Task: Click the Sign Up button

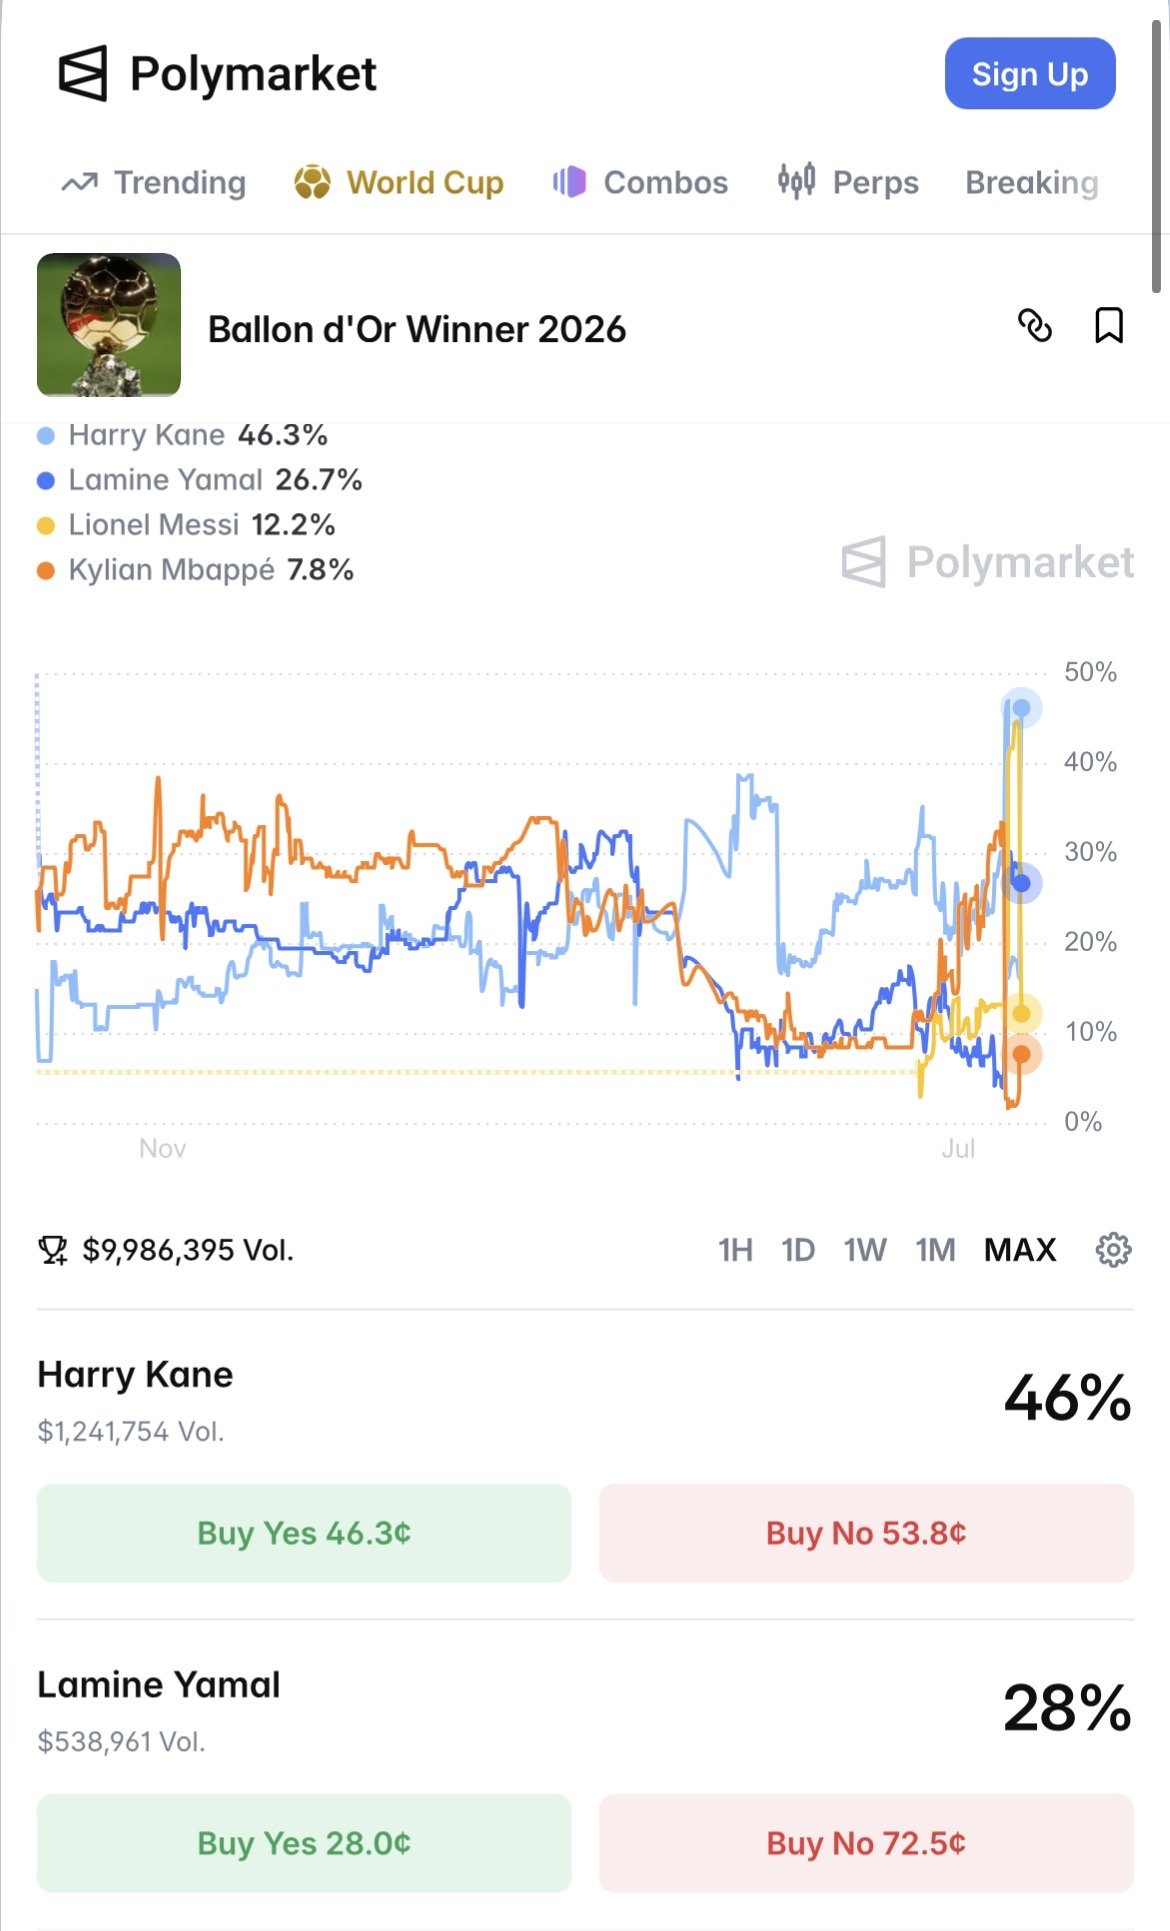Action: (1030, 74)
